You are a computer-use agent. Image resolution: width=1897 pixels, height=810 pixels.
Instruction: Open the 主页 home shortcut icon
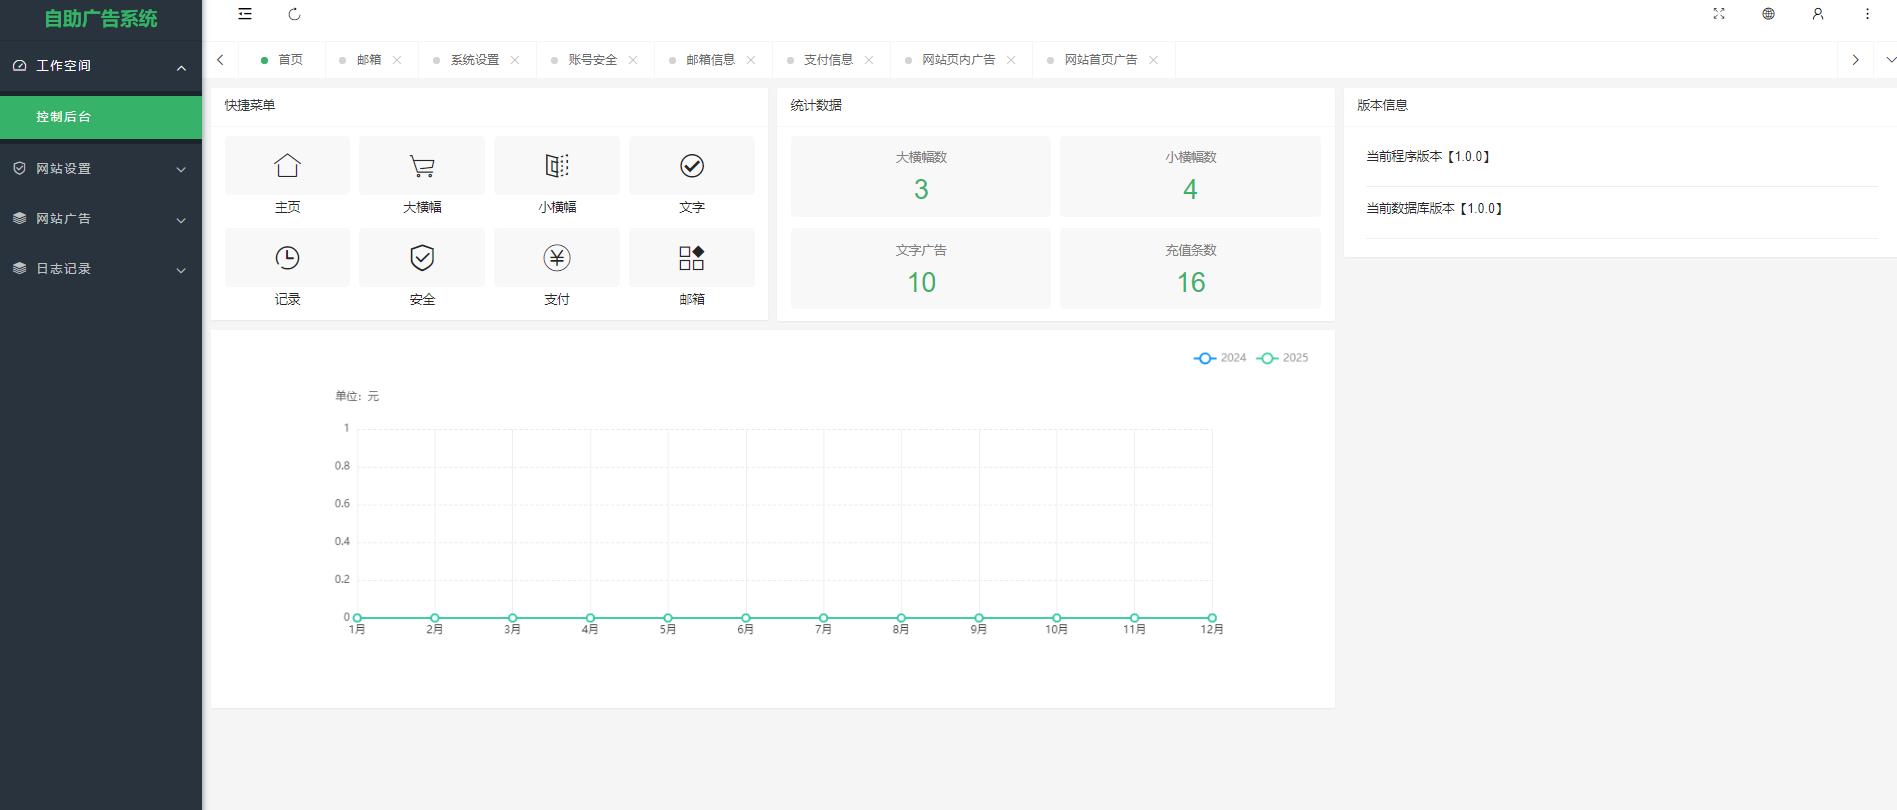click(x=287, y=165)
